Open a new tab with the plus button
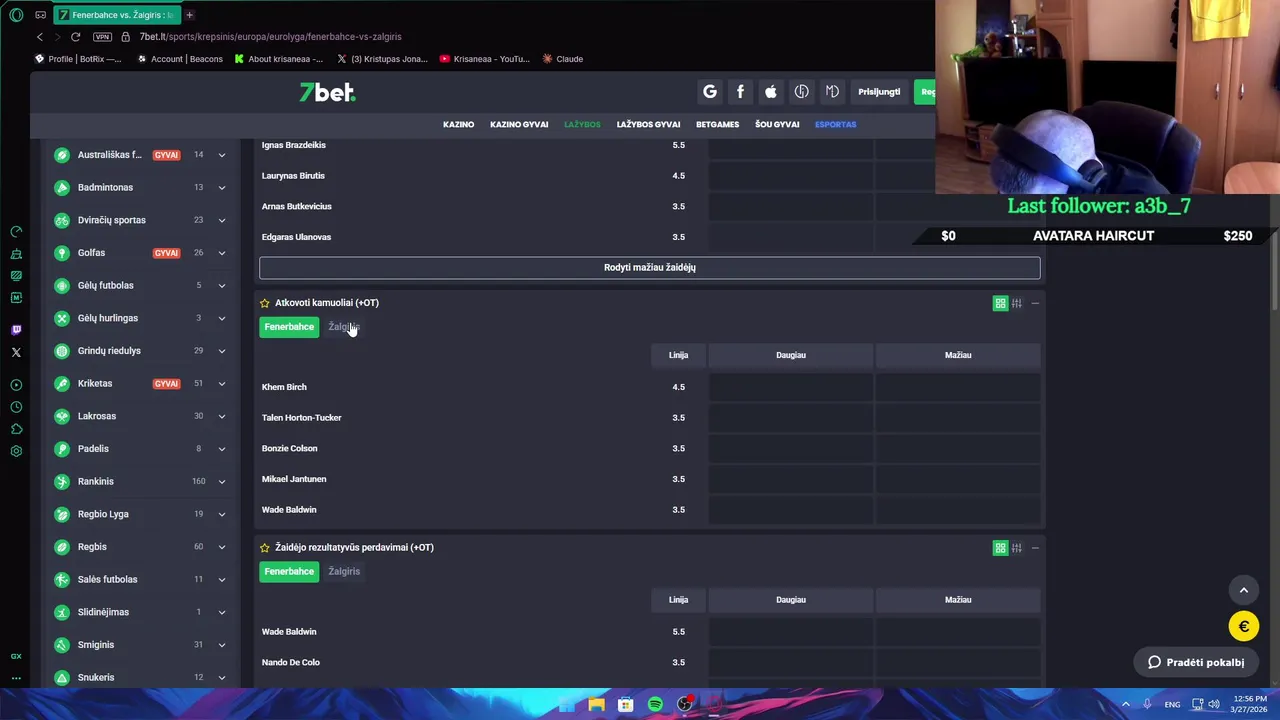The height and width of the screenshot is (720, 1280). coord(189,15)
